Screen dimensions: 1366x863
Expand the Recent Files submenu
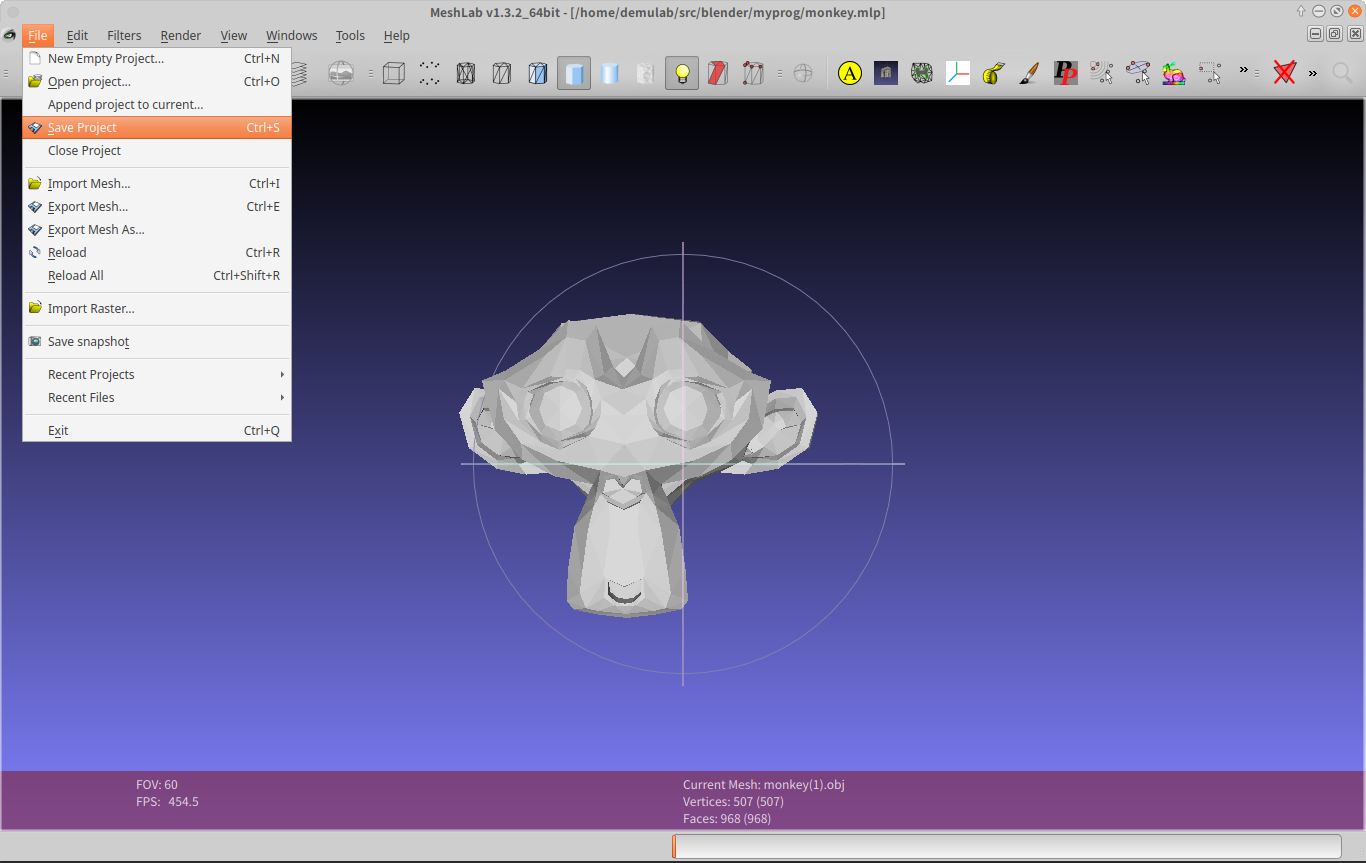point(157,397)
